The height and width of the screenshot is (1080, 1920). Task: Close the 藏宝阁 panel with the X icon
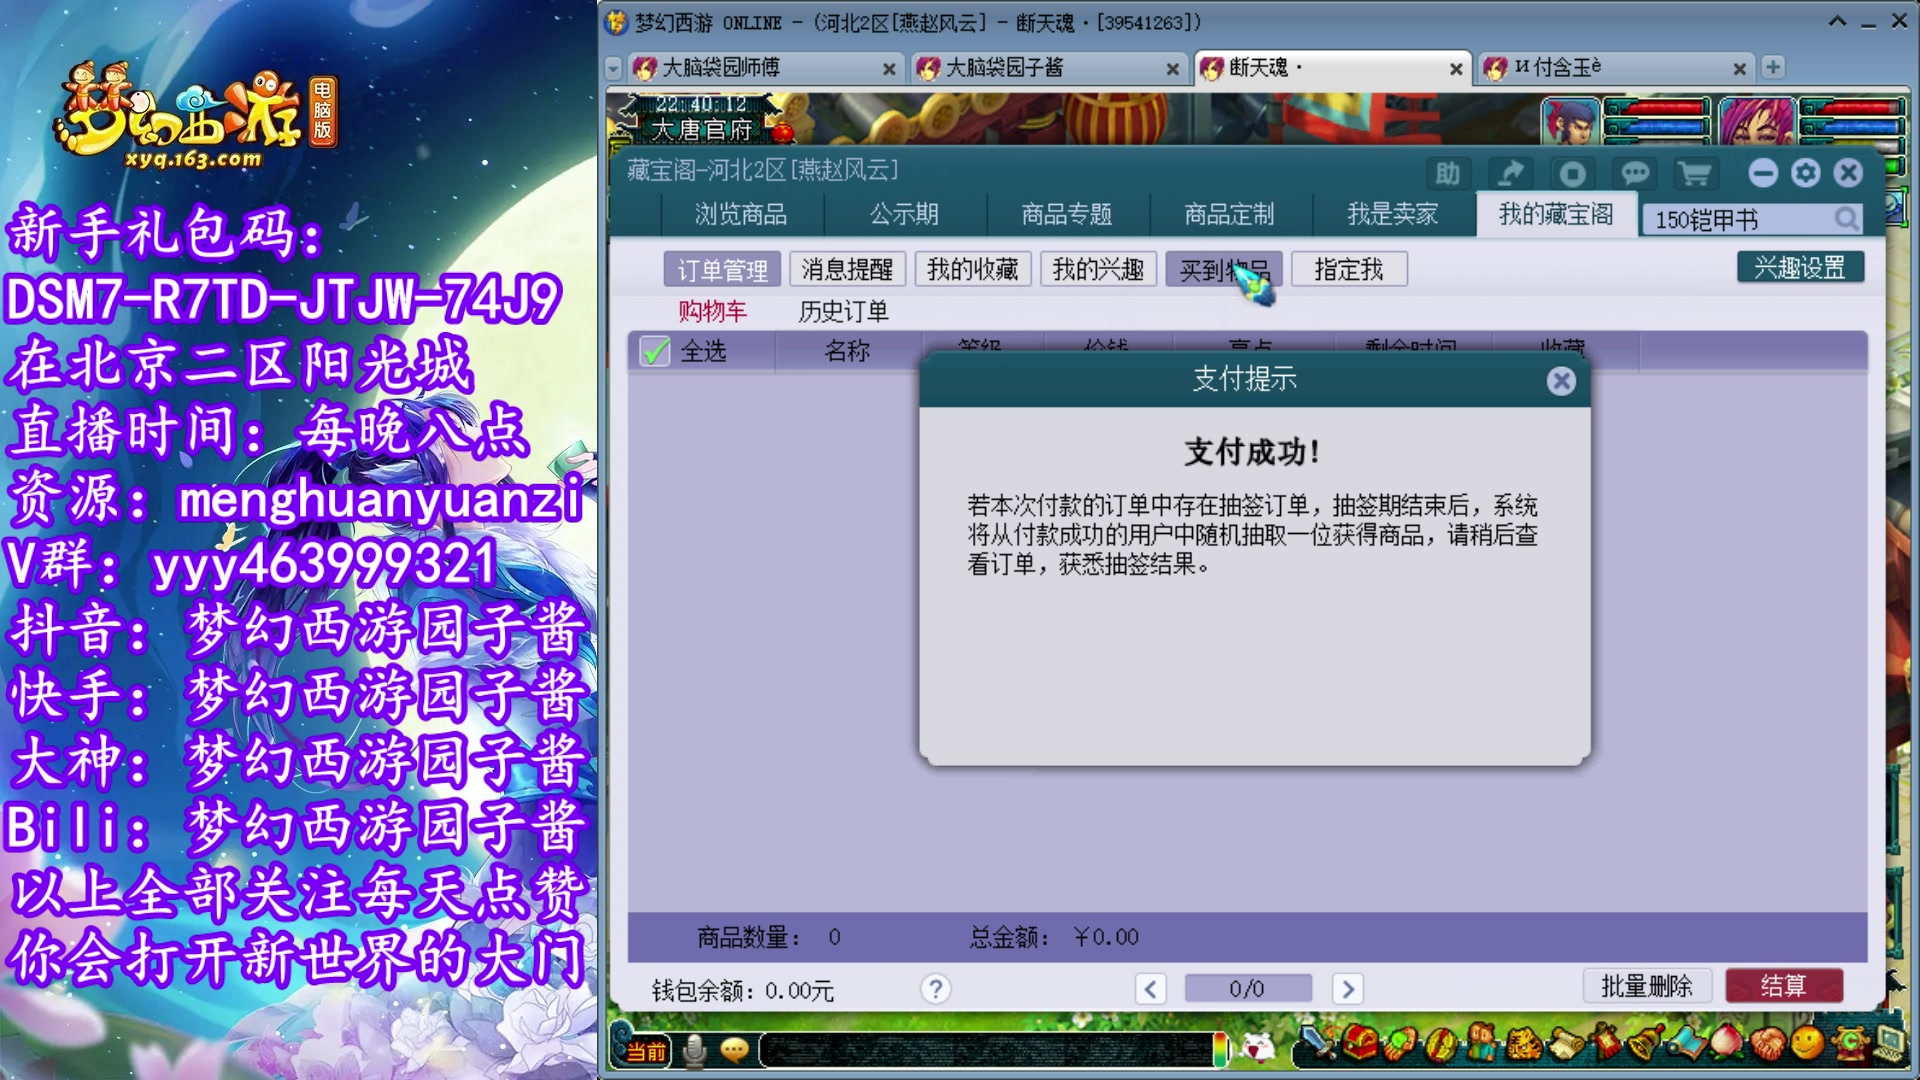(1849, 173)
